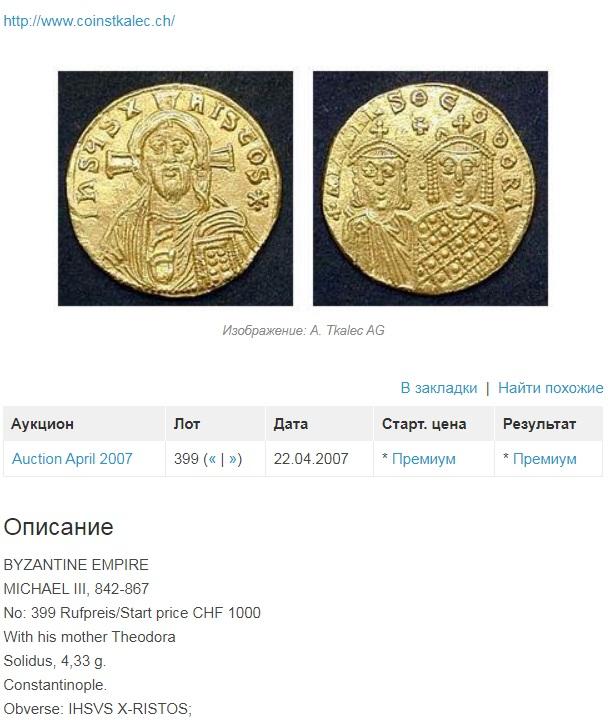Add this lot via "В закладки"

click(439, 388)
